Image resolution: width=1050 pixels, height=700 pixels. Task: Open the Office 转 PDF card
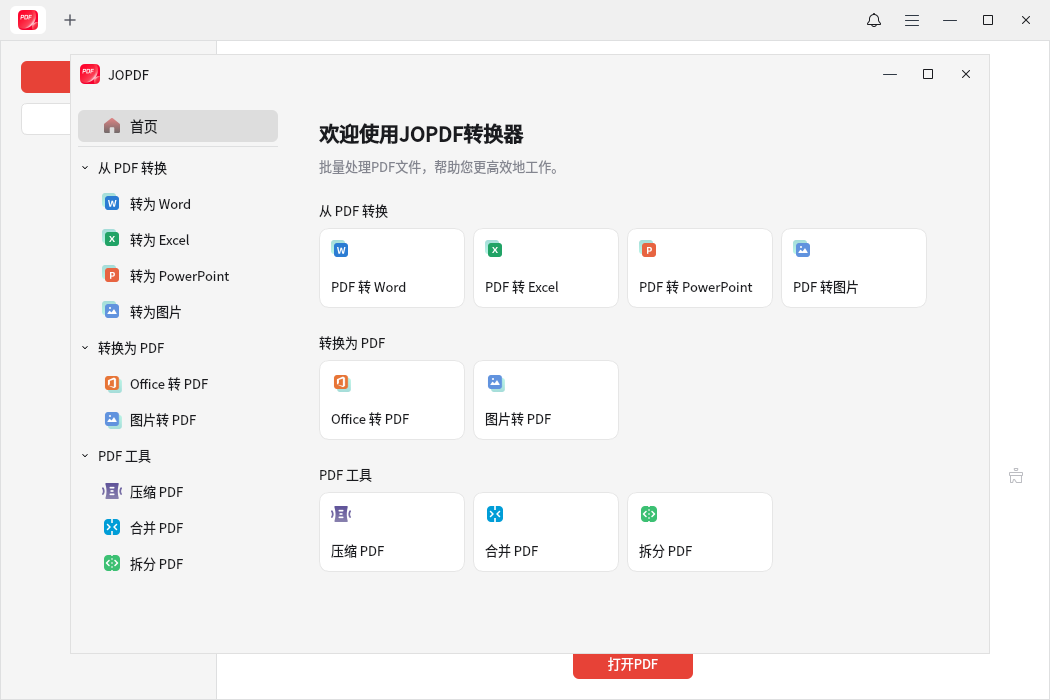tap(392, 400)
